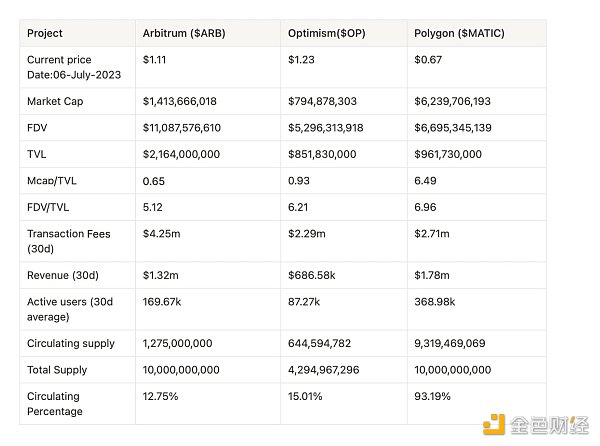
Task: Click the $1.32m revenue value
Action: [x=161, y=275]
